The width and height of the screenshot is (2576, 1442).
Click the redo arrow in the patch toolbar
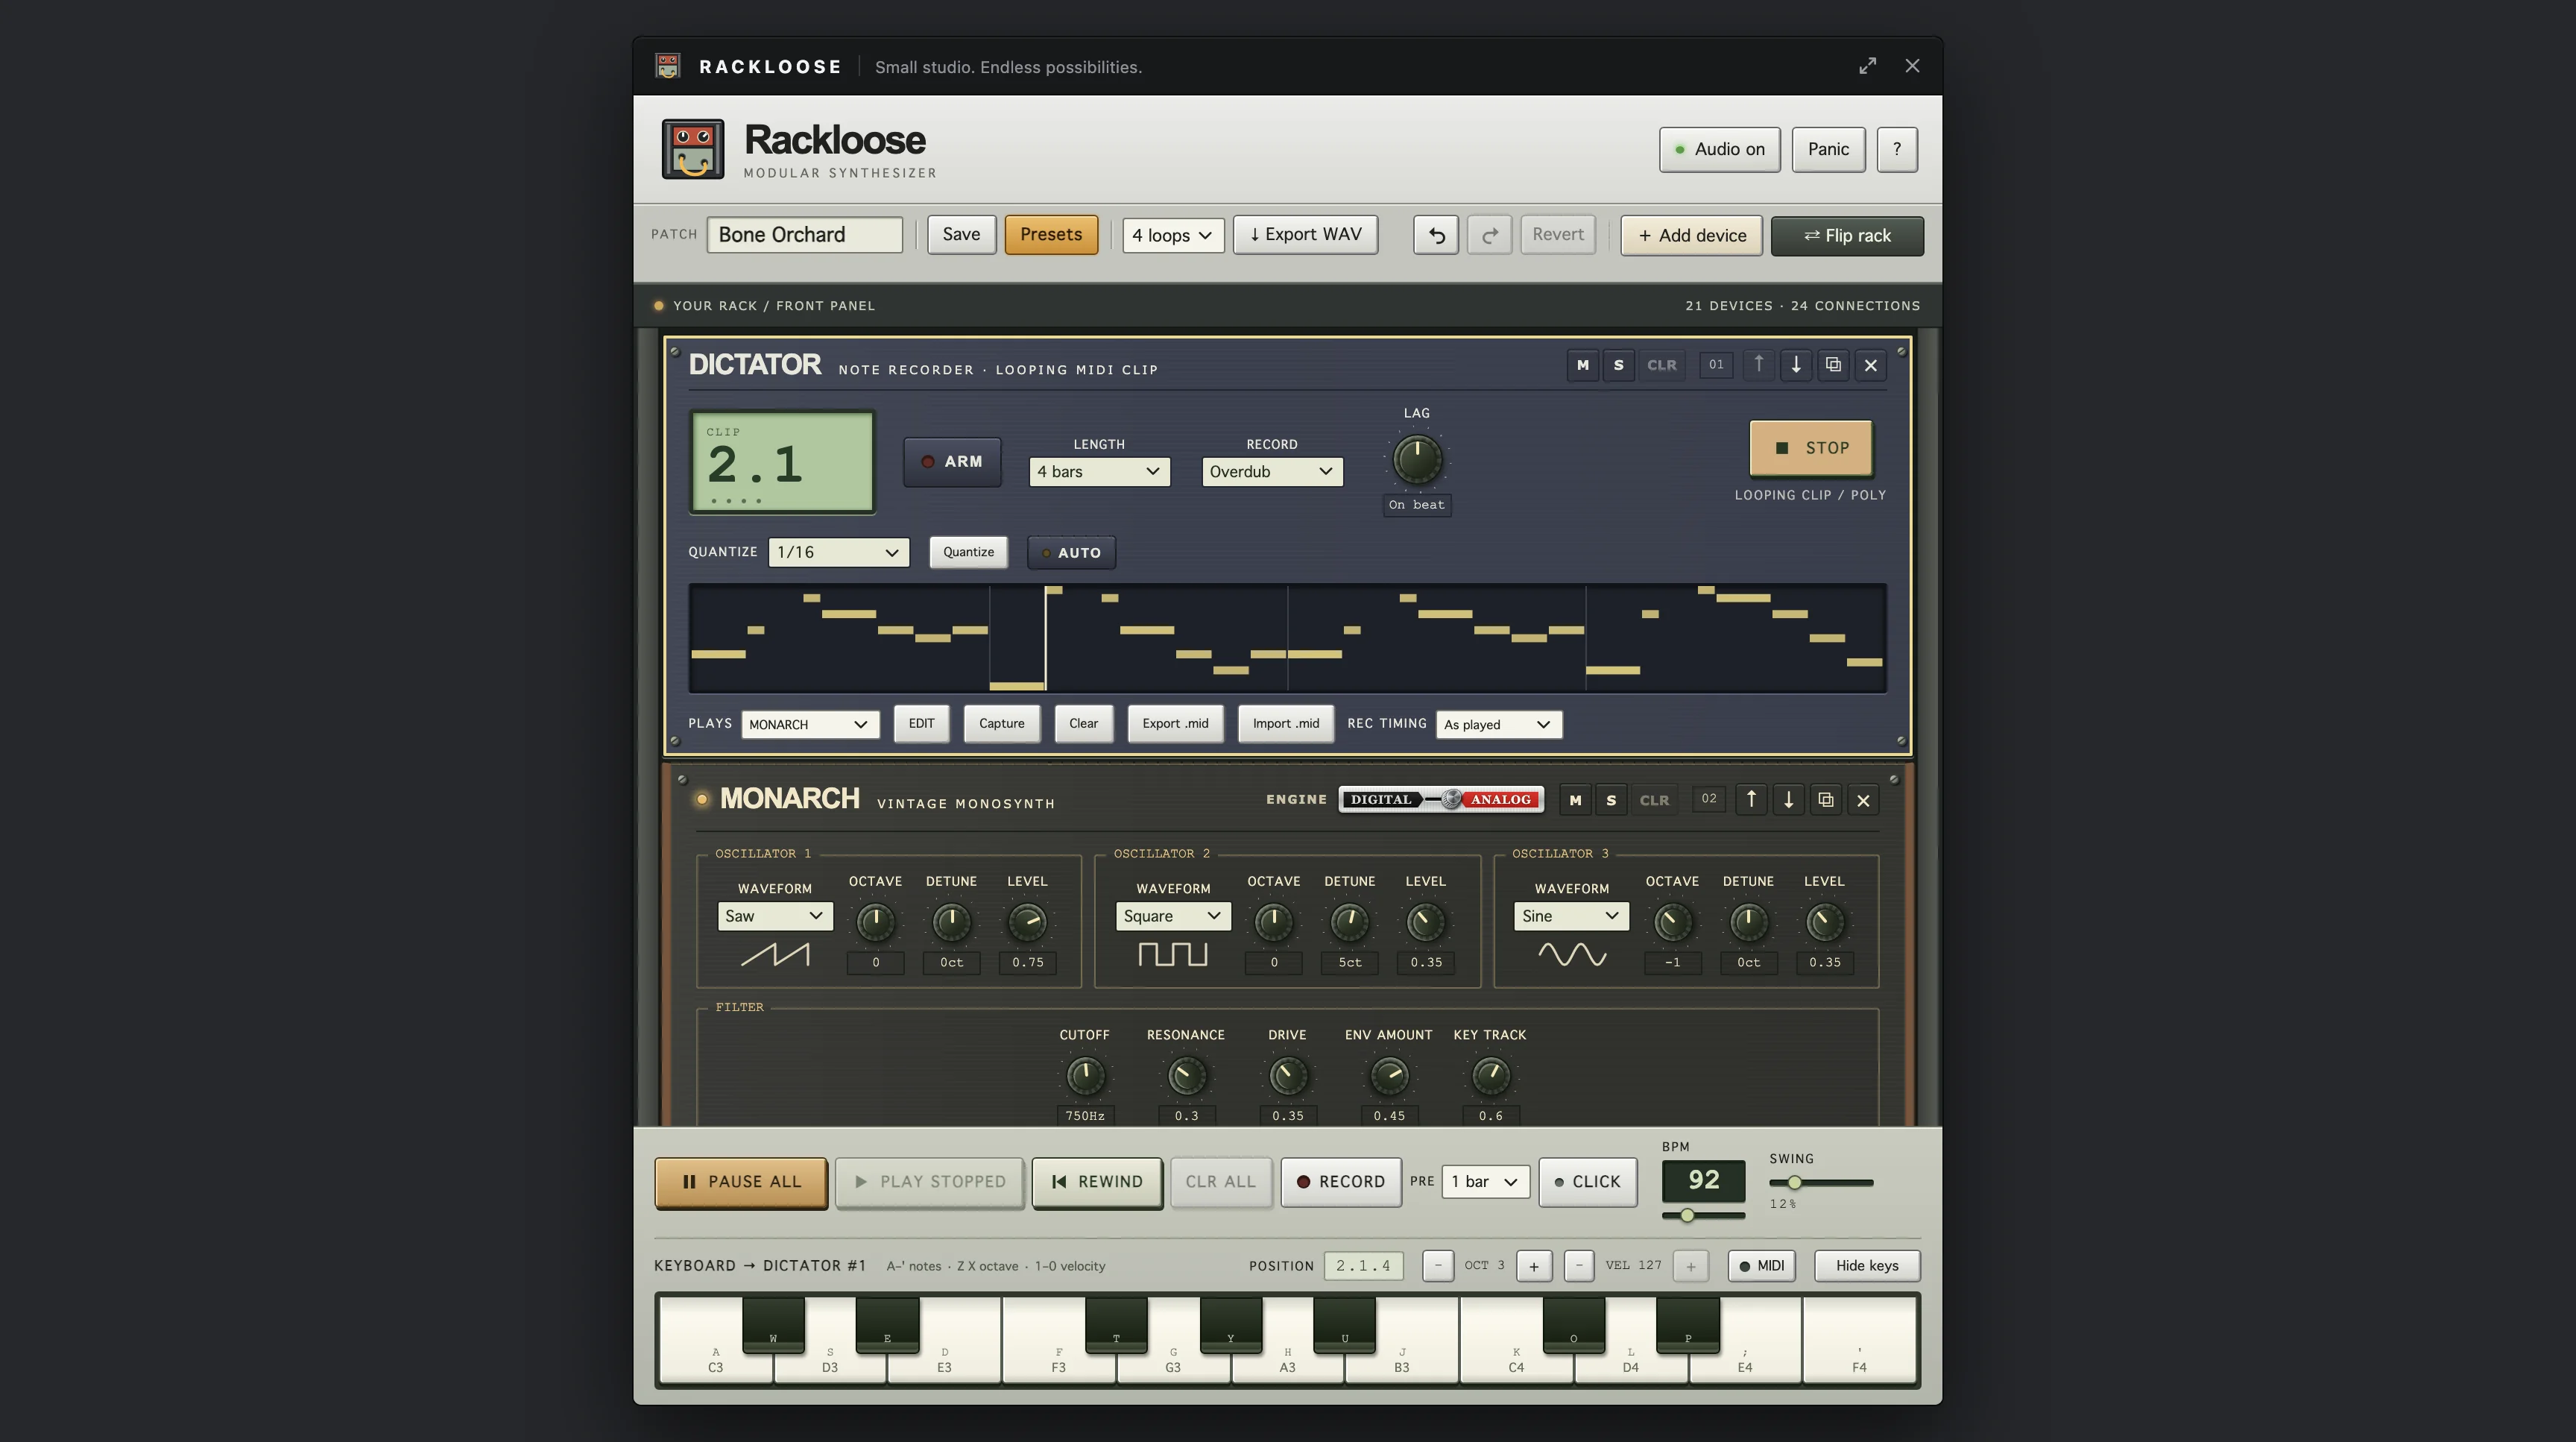coord(1490,235)
